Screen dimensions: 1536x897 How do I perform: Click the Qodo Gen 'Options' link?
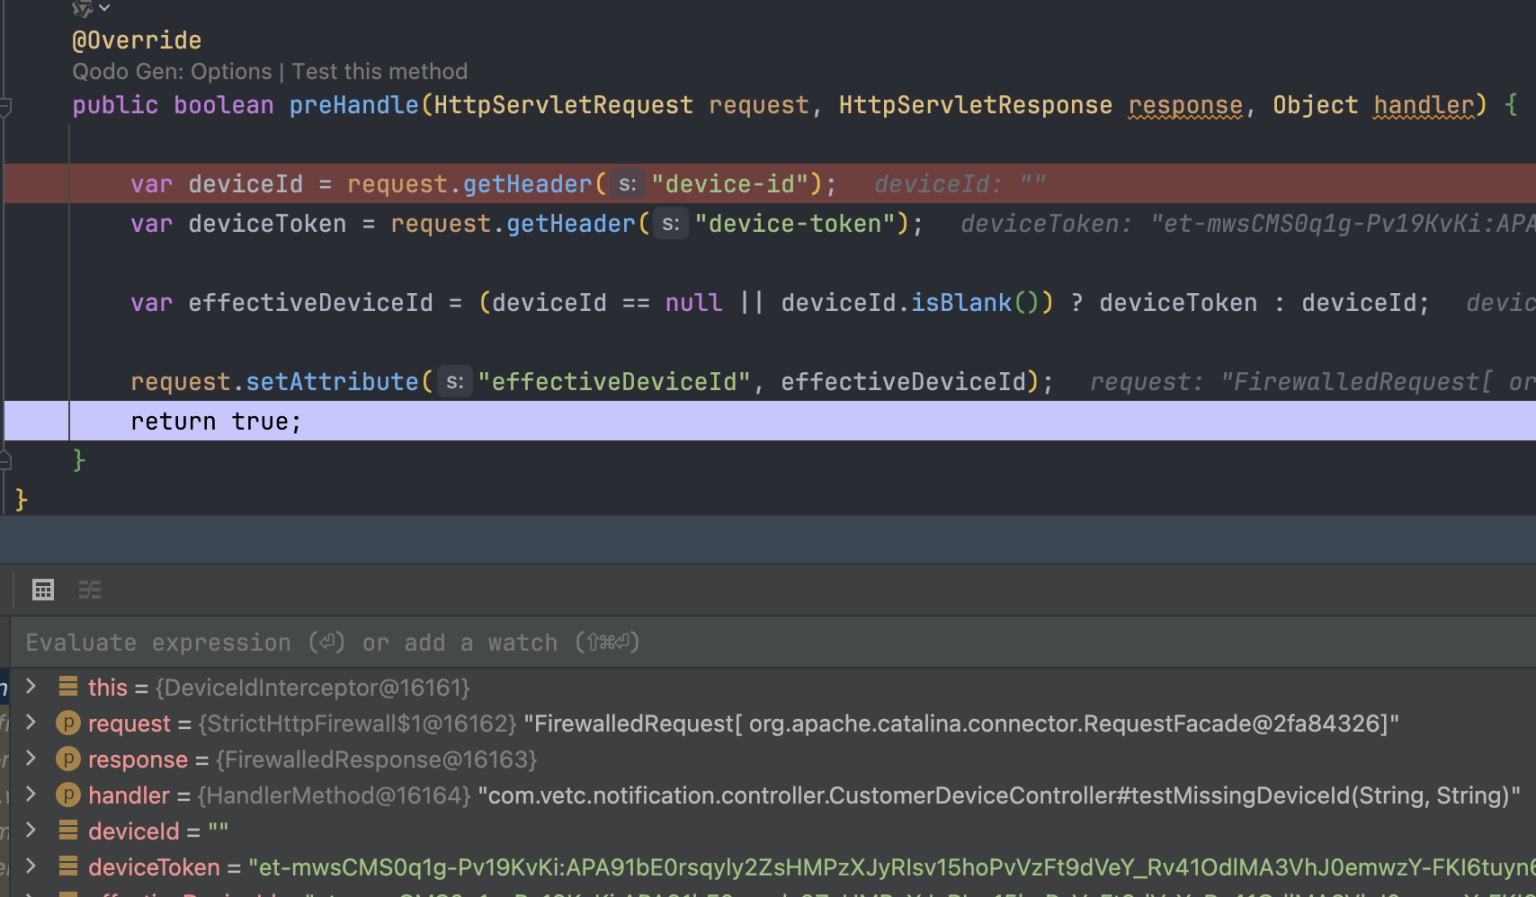coord(231,72)
